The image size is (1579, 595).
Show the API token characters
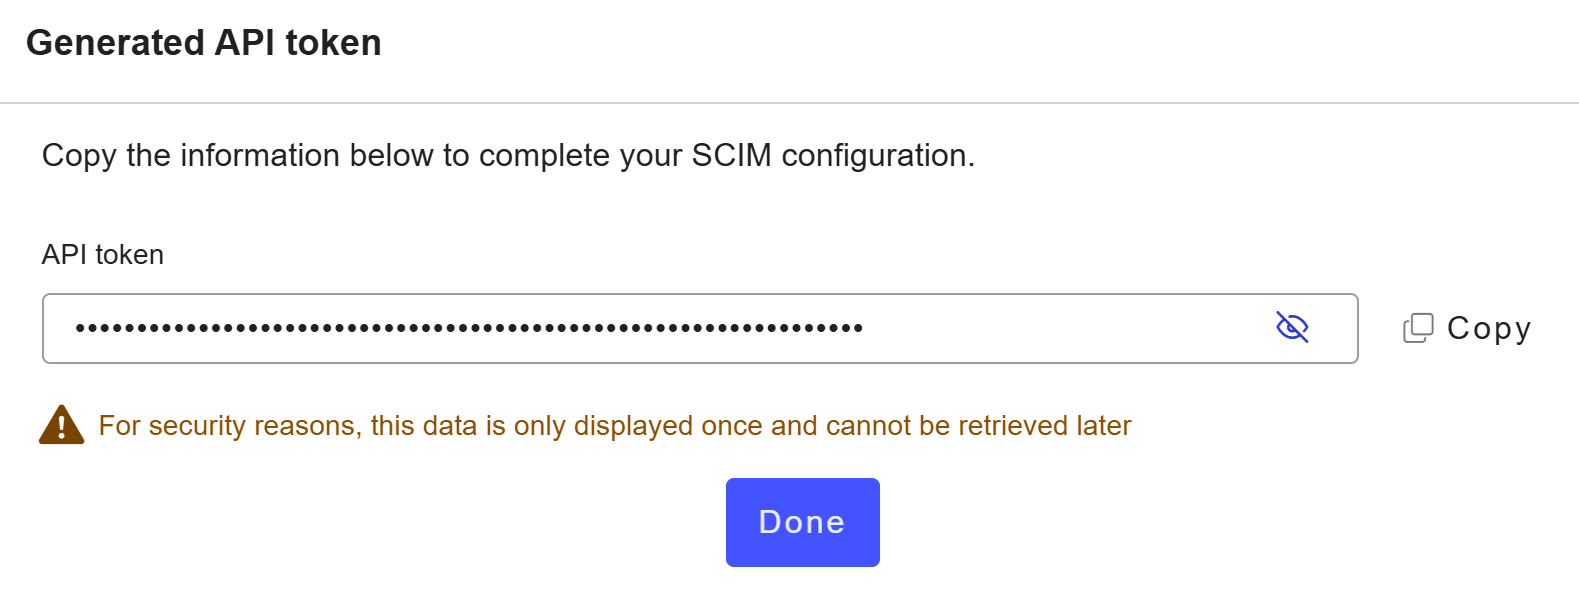[1292, 327]
